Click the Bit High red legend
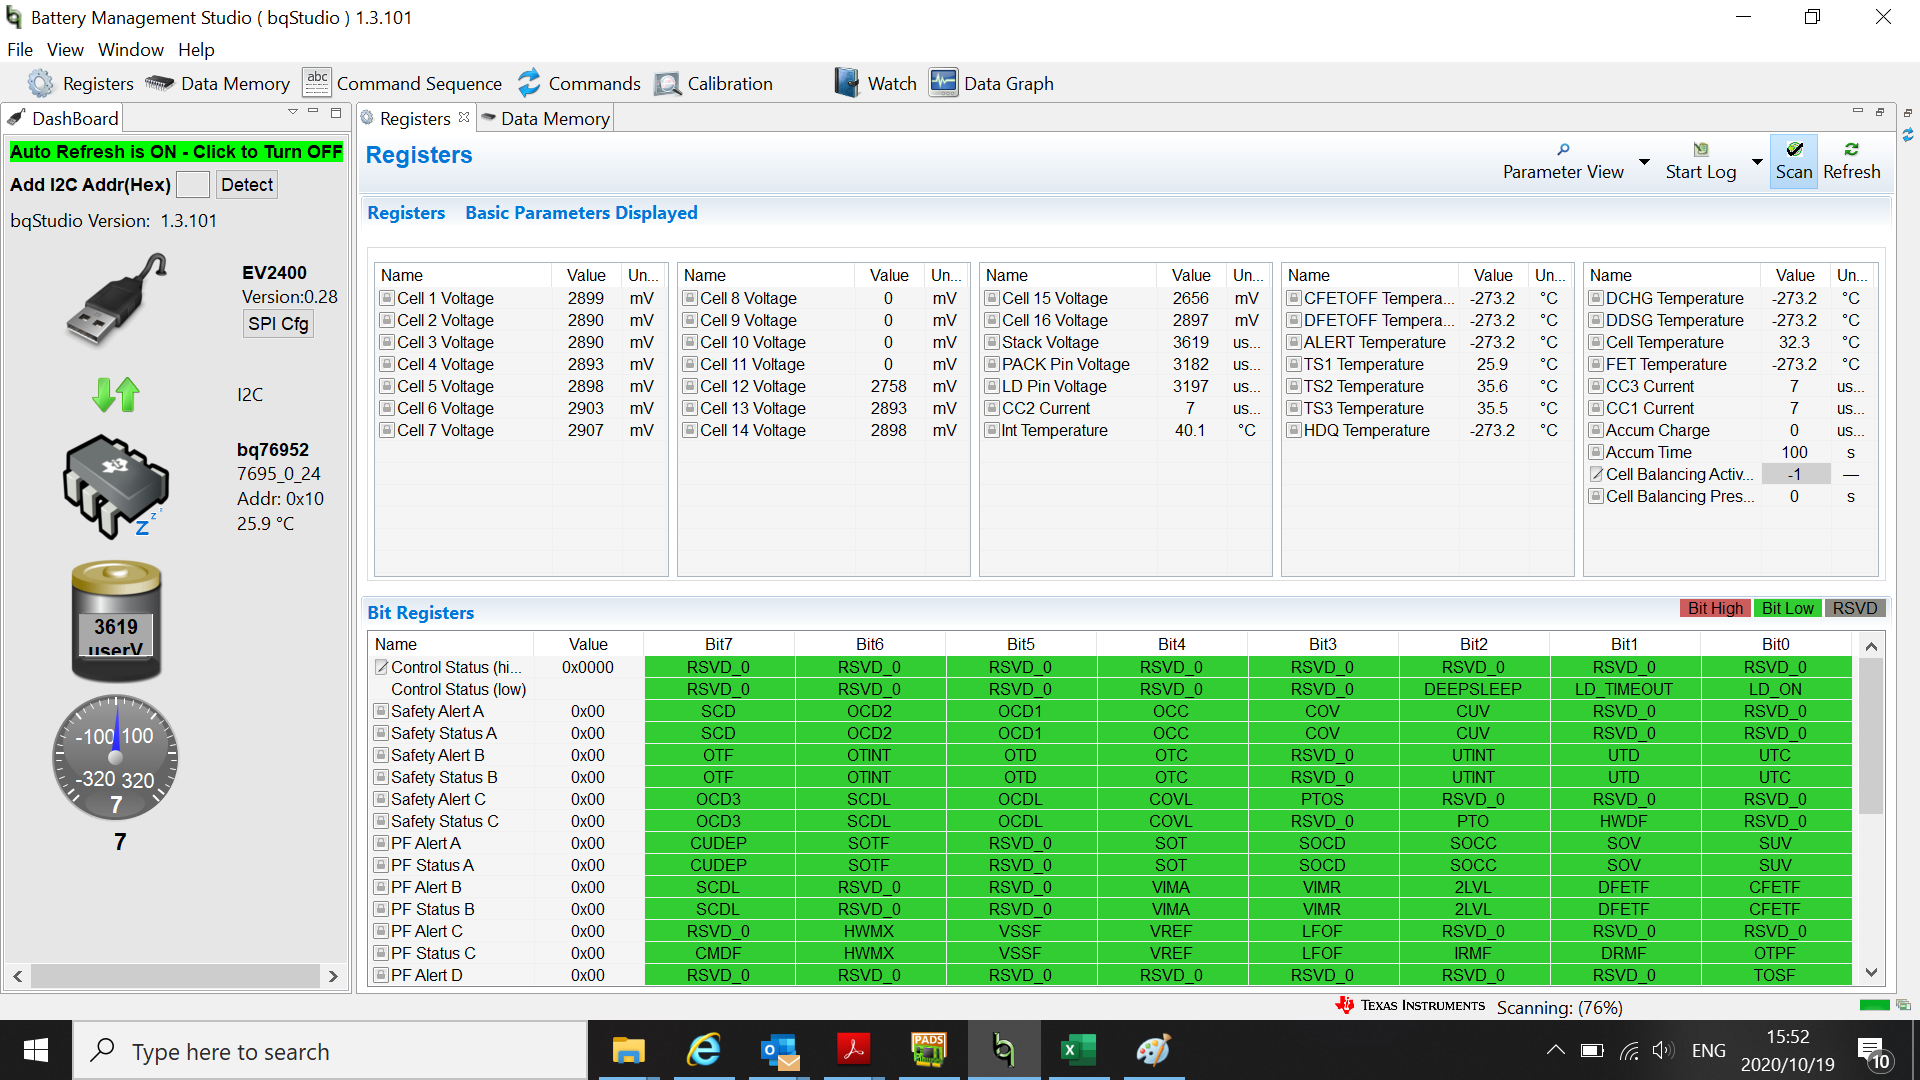 point(1715,608)
